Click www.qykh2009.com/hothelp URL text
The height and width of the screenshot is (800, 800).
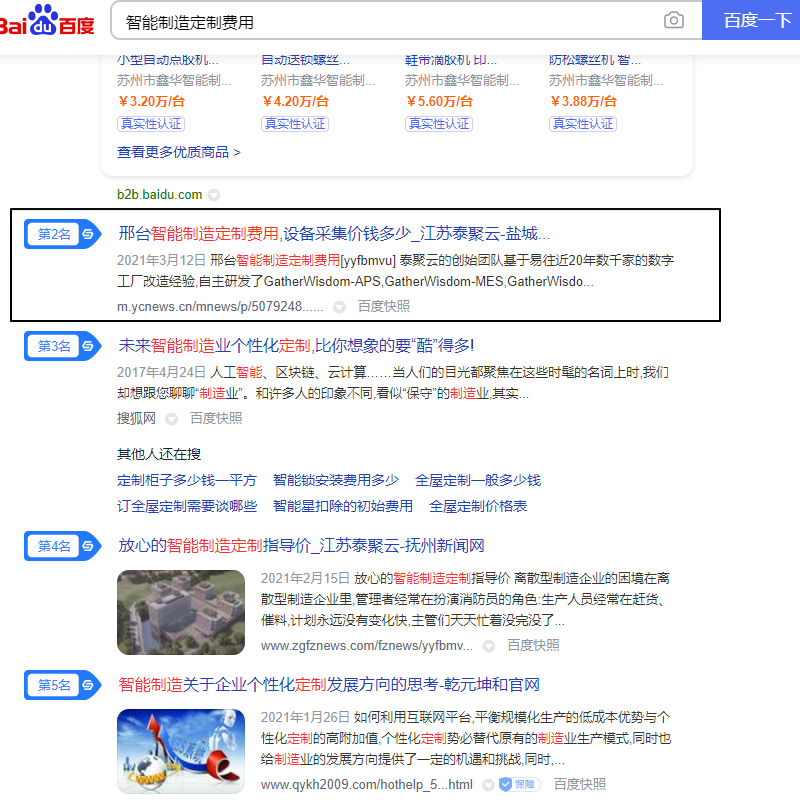click(x=367, y=785)
